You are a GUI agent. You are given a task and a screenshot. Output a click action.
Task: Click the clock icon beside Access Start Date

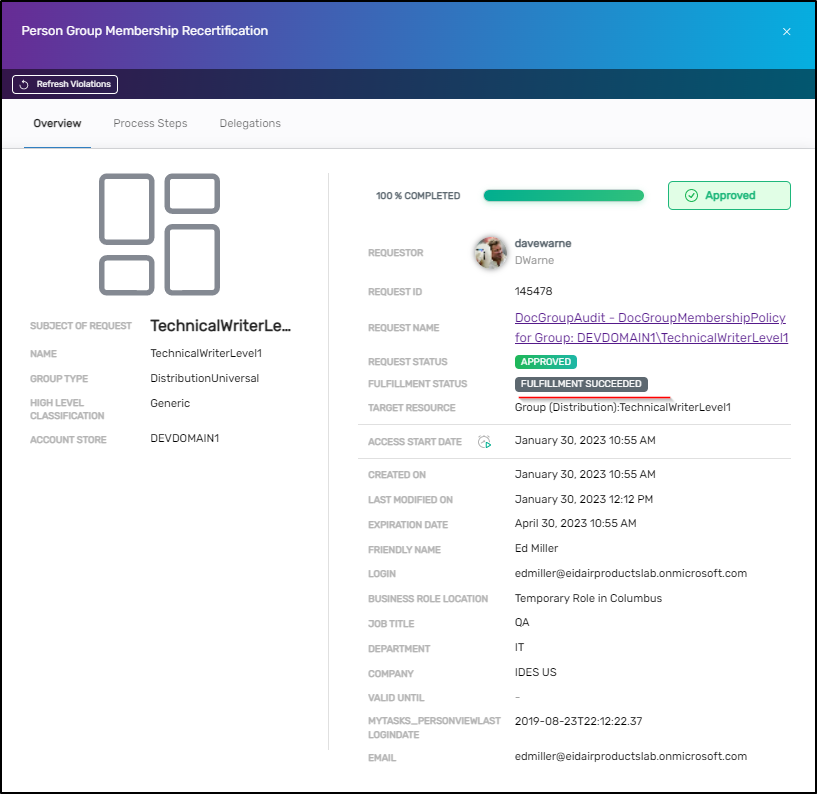(482, 441)
